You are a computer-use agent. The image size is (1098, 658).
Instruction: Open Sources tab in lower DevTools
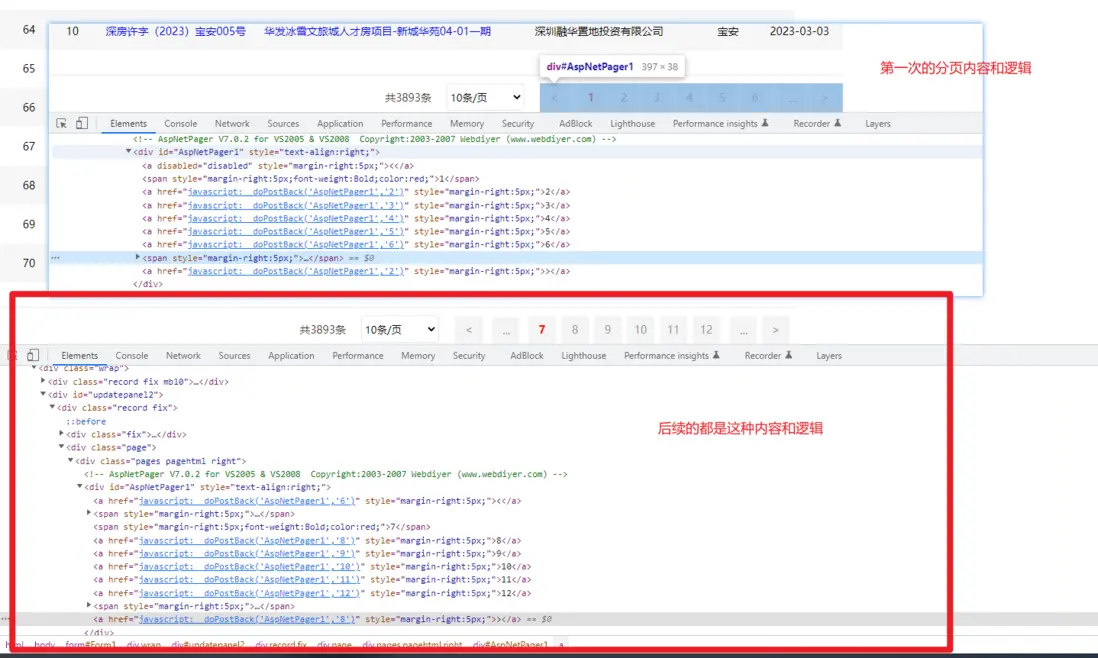(234, 356)
